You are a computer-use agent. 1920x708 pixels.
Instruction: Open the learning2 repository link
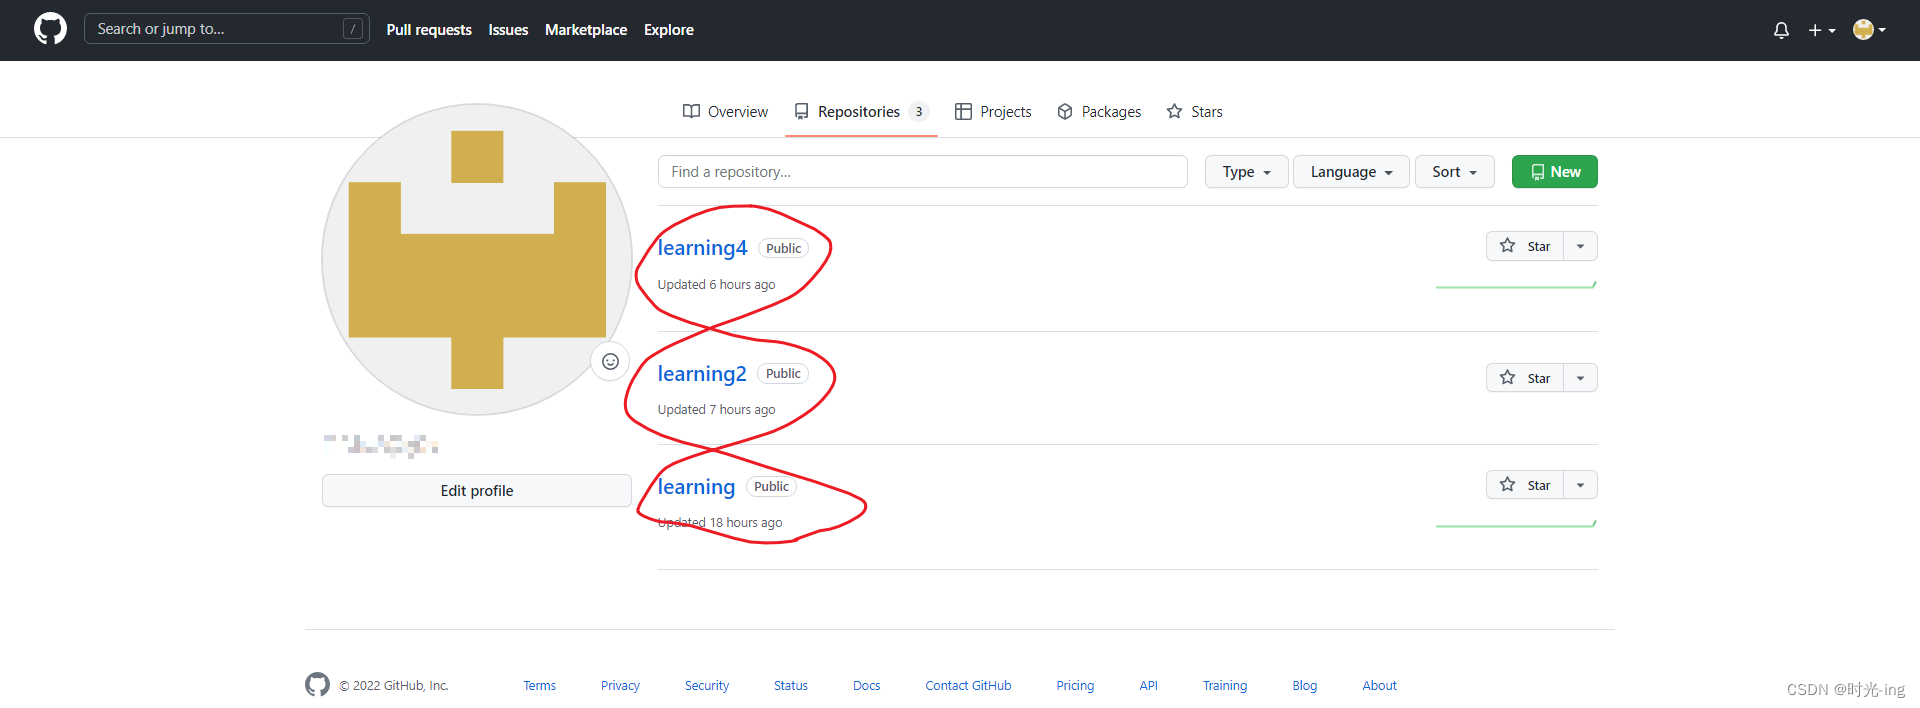pyautogui.click(x=702, y=374)
